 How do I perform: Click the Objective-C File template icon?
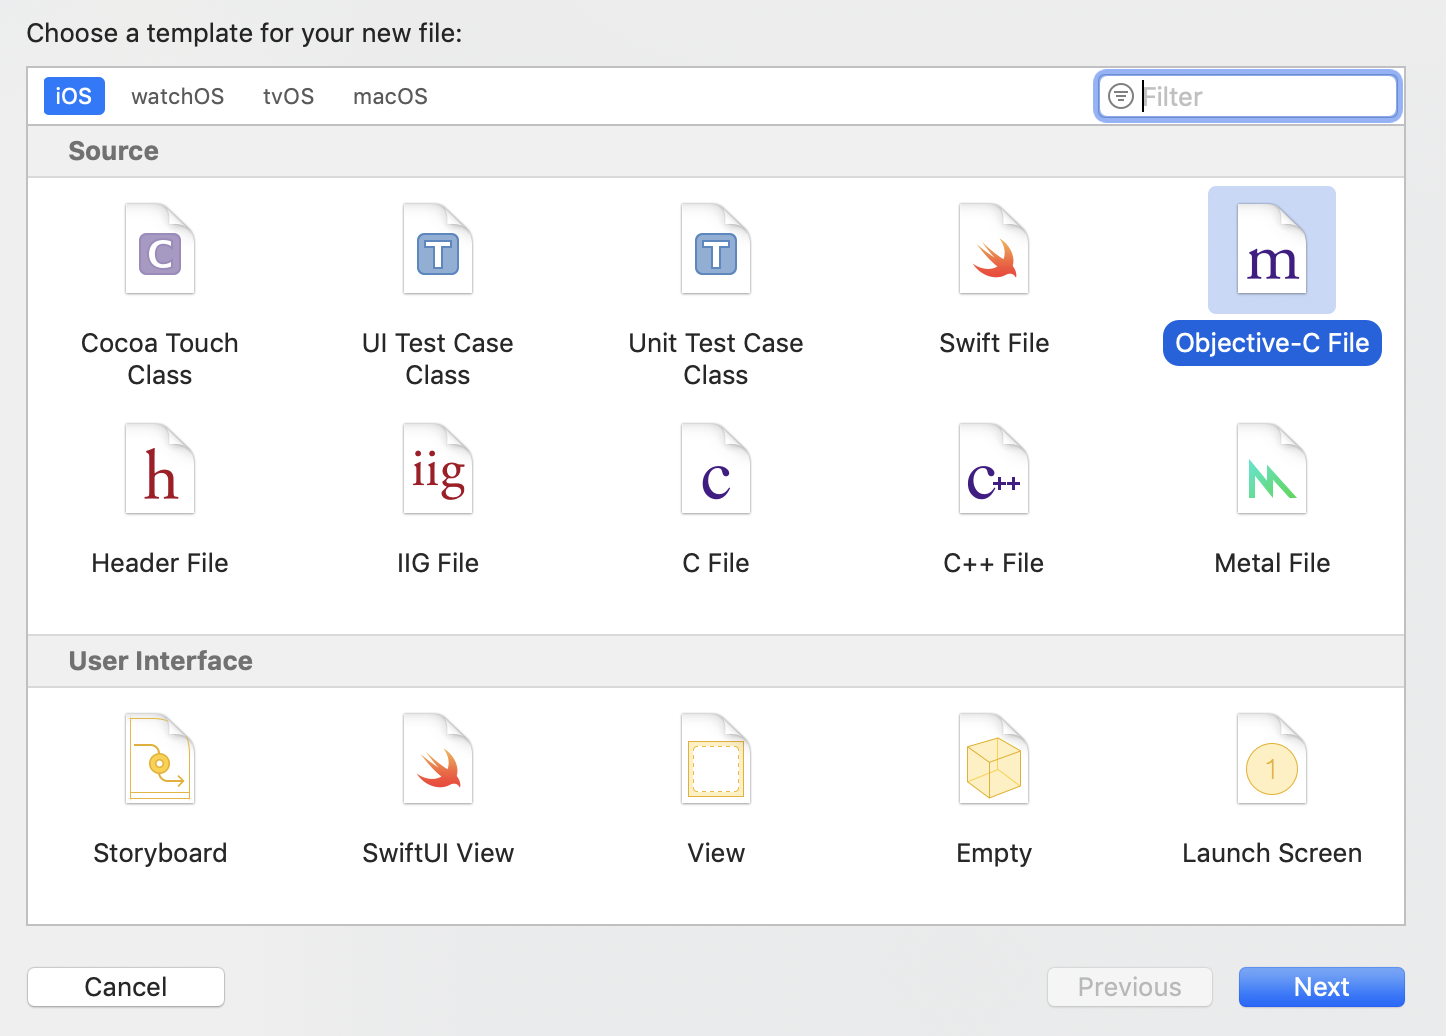click(x=1272, y=250)
